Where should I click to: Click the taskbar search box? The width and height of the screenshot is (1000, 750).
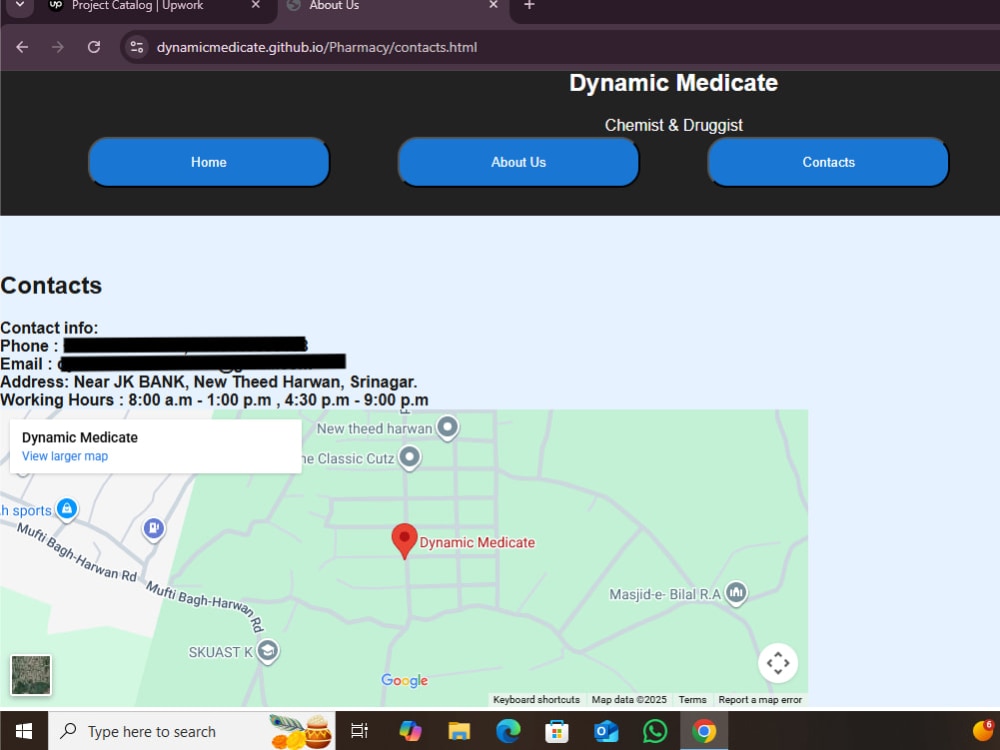pos(192,731)
